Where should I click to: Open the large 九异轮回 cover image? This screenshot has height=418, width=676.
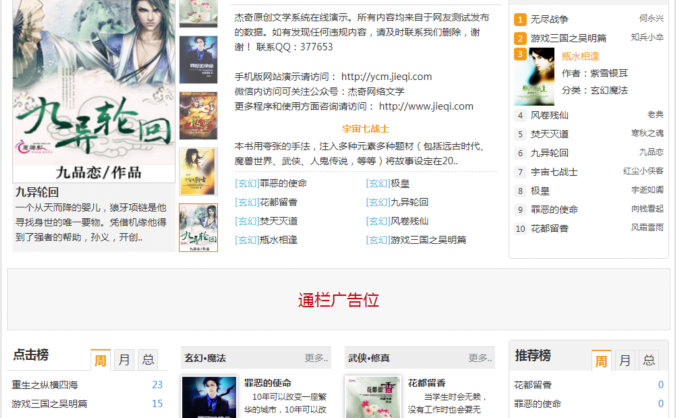pos(94,90)
